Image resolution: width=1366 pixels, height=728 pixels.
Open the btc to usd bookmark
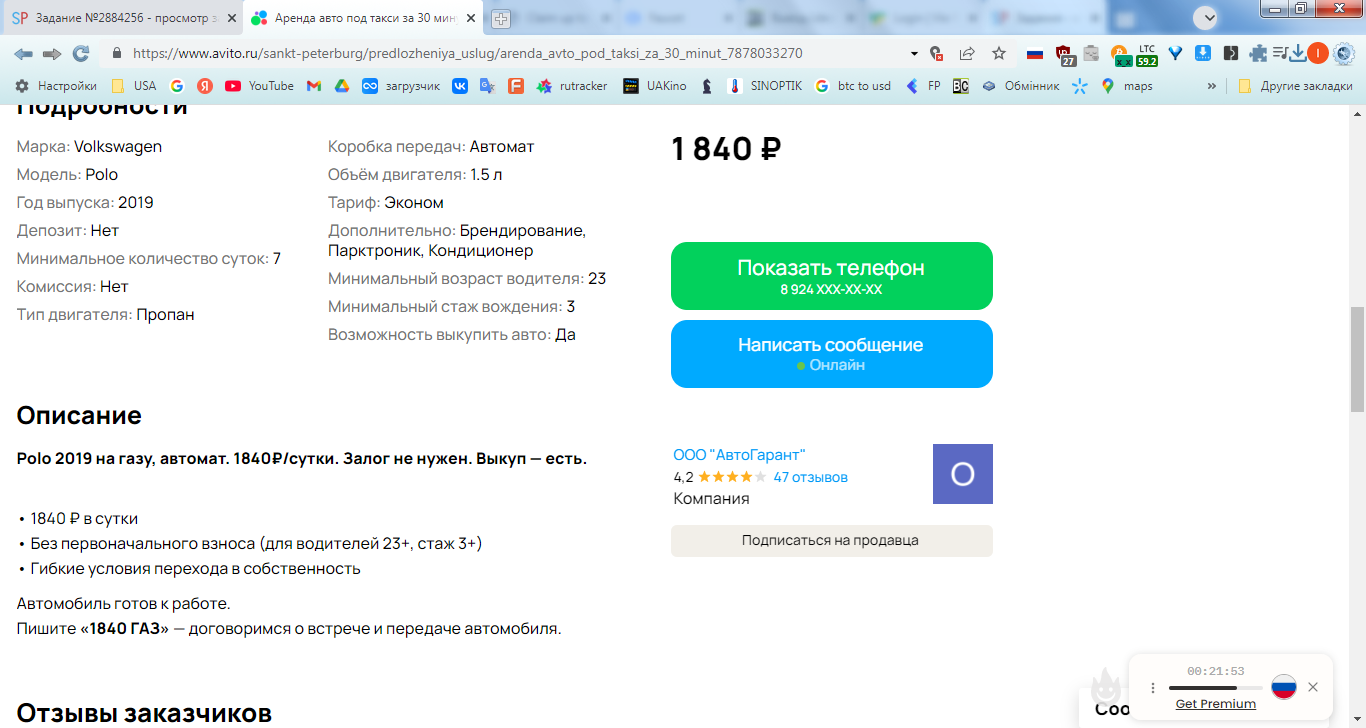852,86
